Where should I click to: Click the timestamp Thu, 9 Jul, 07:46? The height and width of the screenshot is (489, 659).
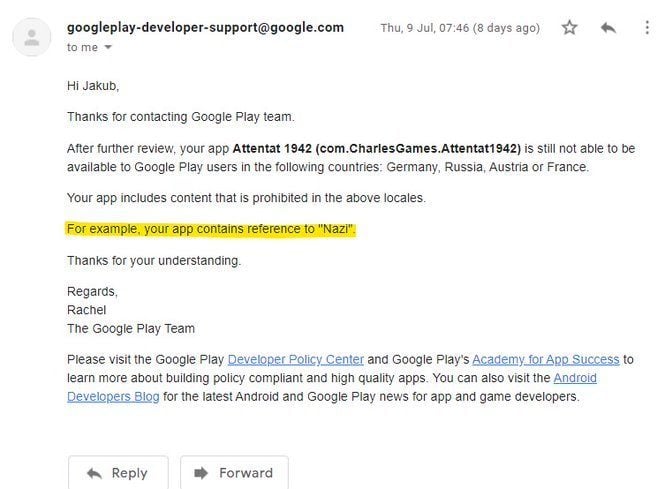pyautogui.click(x=460, y=28)
